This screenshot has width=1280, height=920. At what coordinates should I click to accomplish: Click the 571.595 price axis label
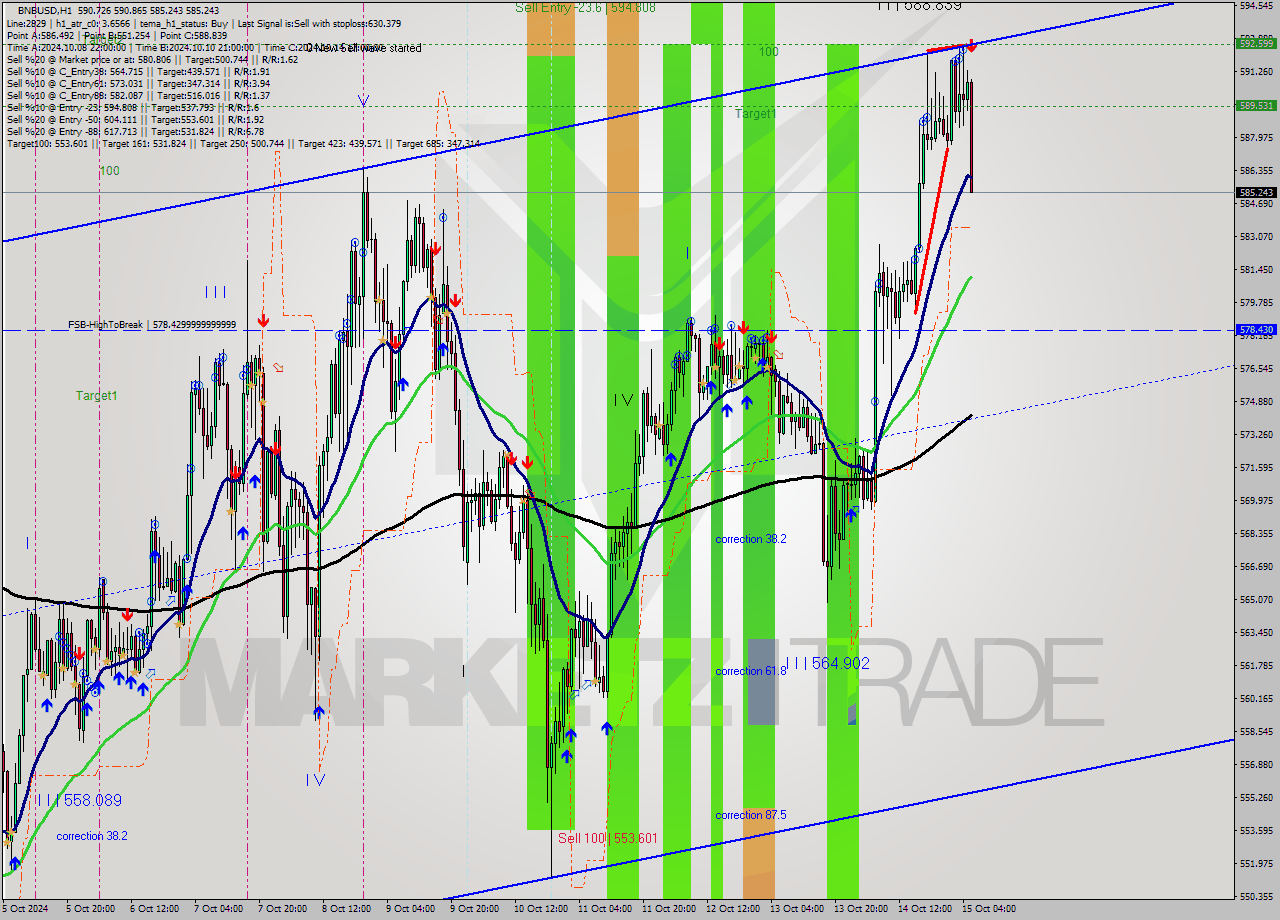coord(1256,468)
